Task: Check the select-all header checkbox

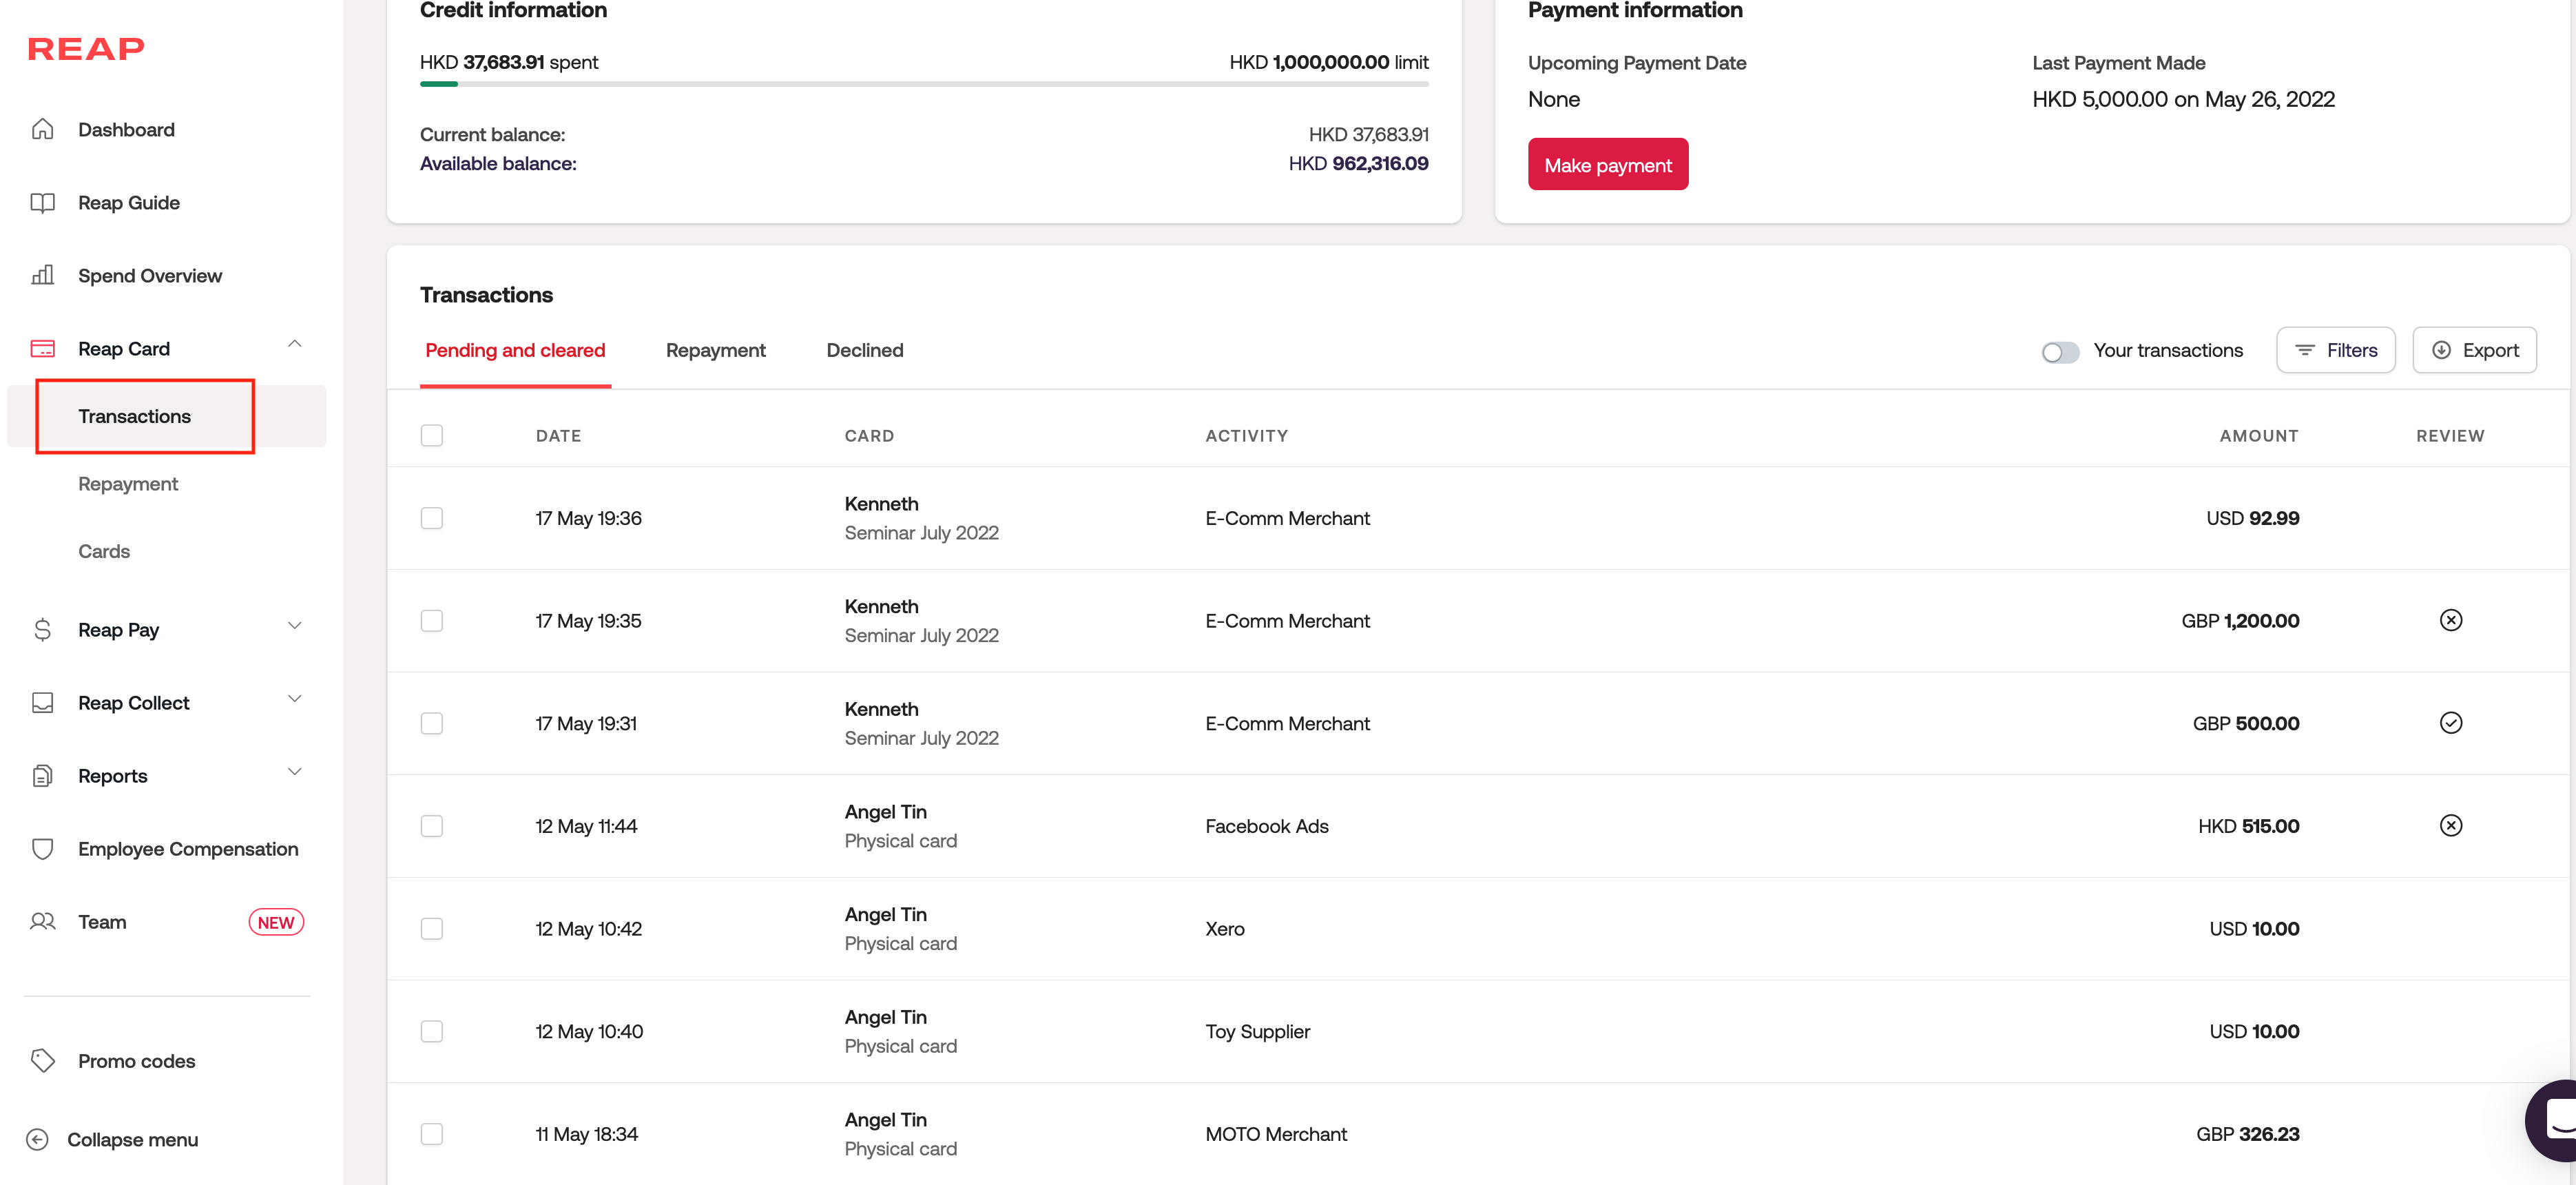Action: click(432, 436)
